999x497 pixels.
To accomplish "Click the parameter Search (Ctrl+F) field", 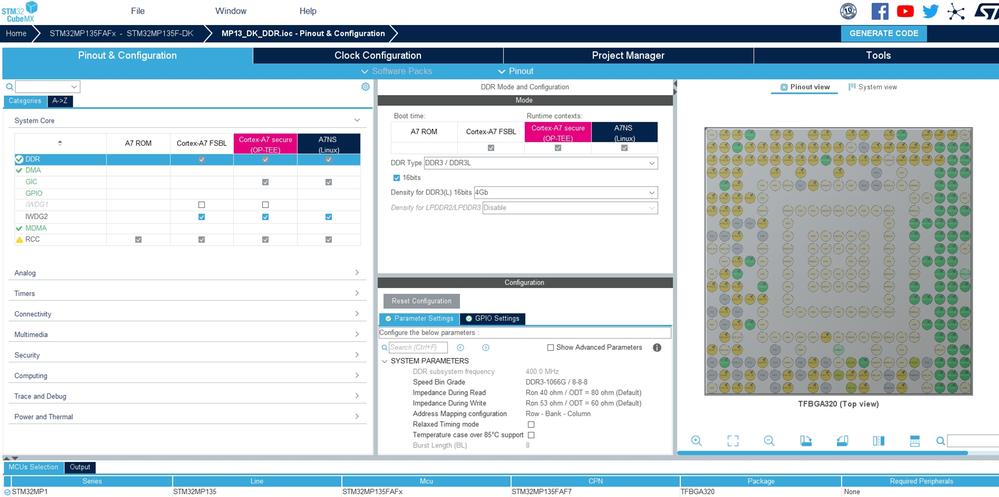I will pos(418,347).
